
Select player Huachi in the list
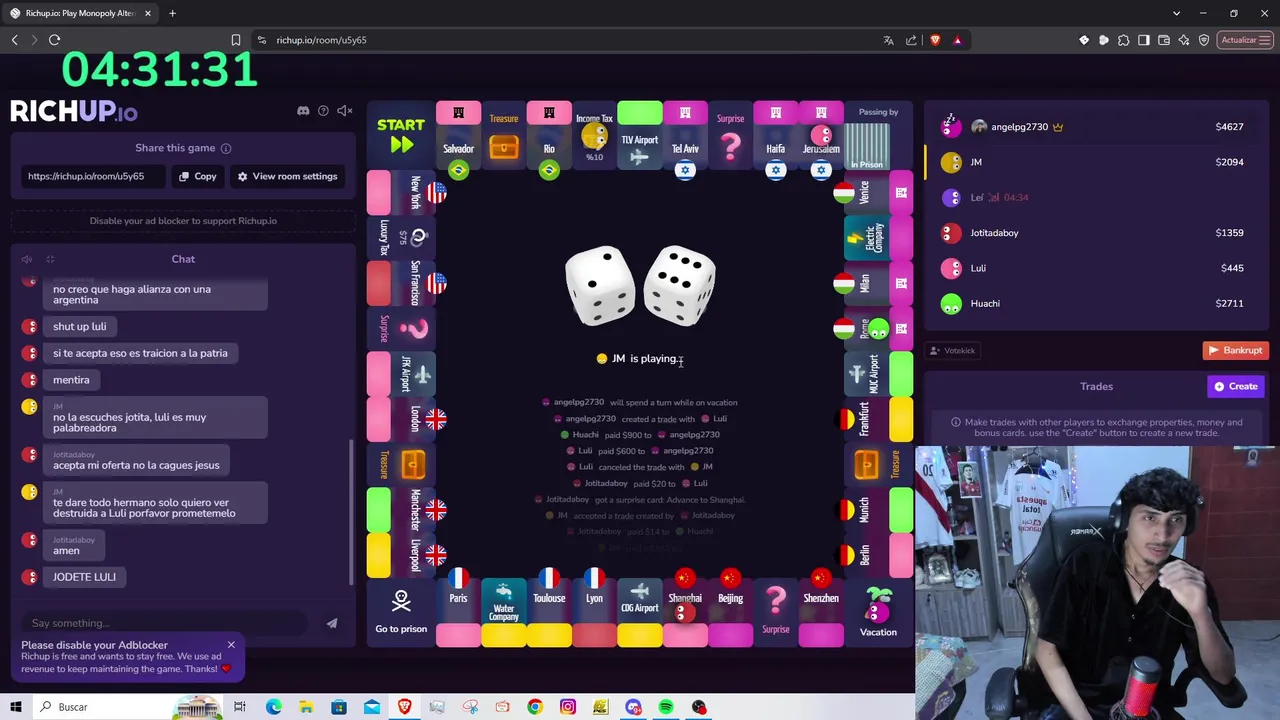click(x=1095, y=303)
